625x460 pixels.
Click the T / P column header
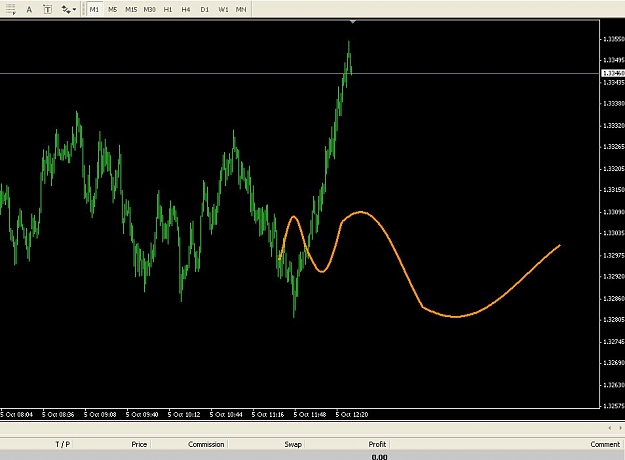coord(63,444)
